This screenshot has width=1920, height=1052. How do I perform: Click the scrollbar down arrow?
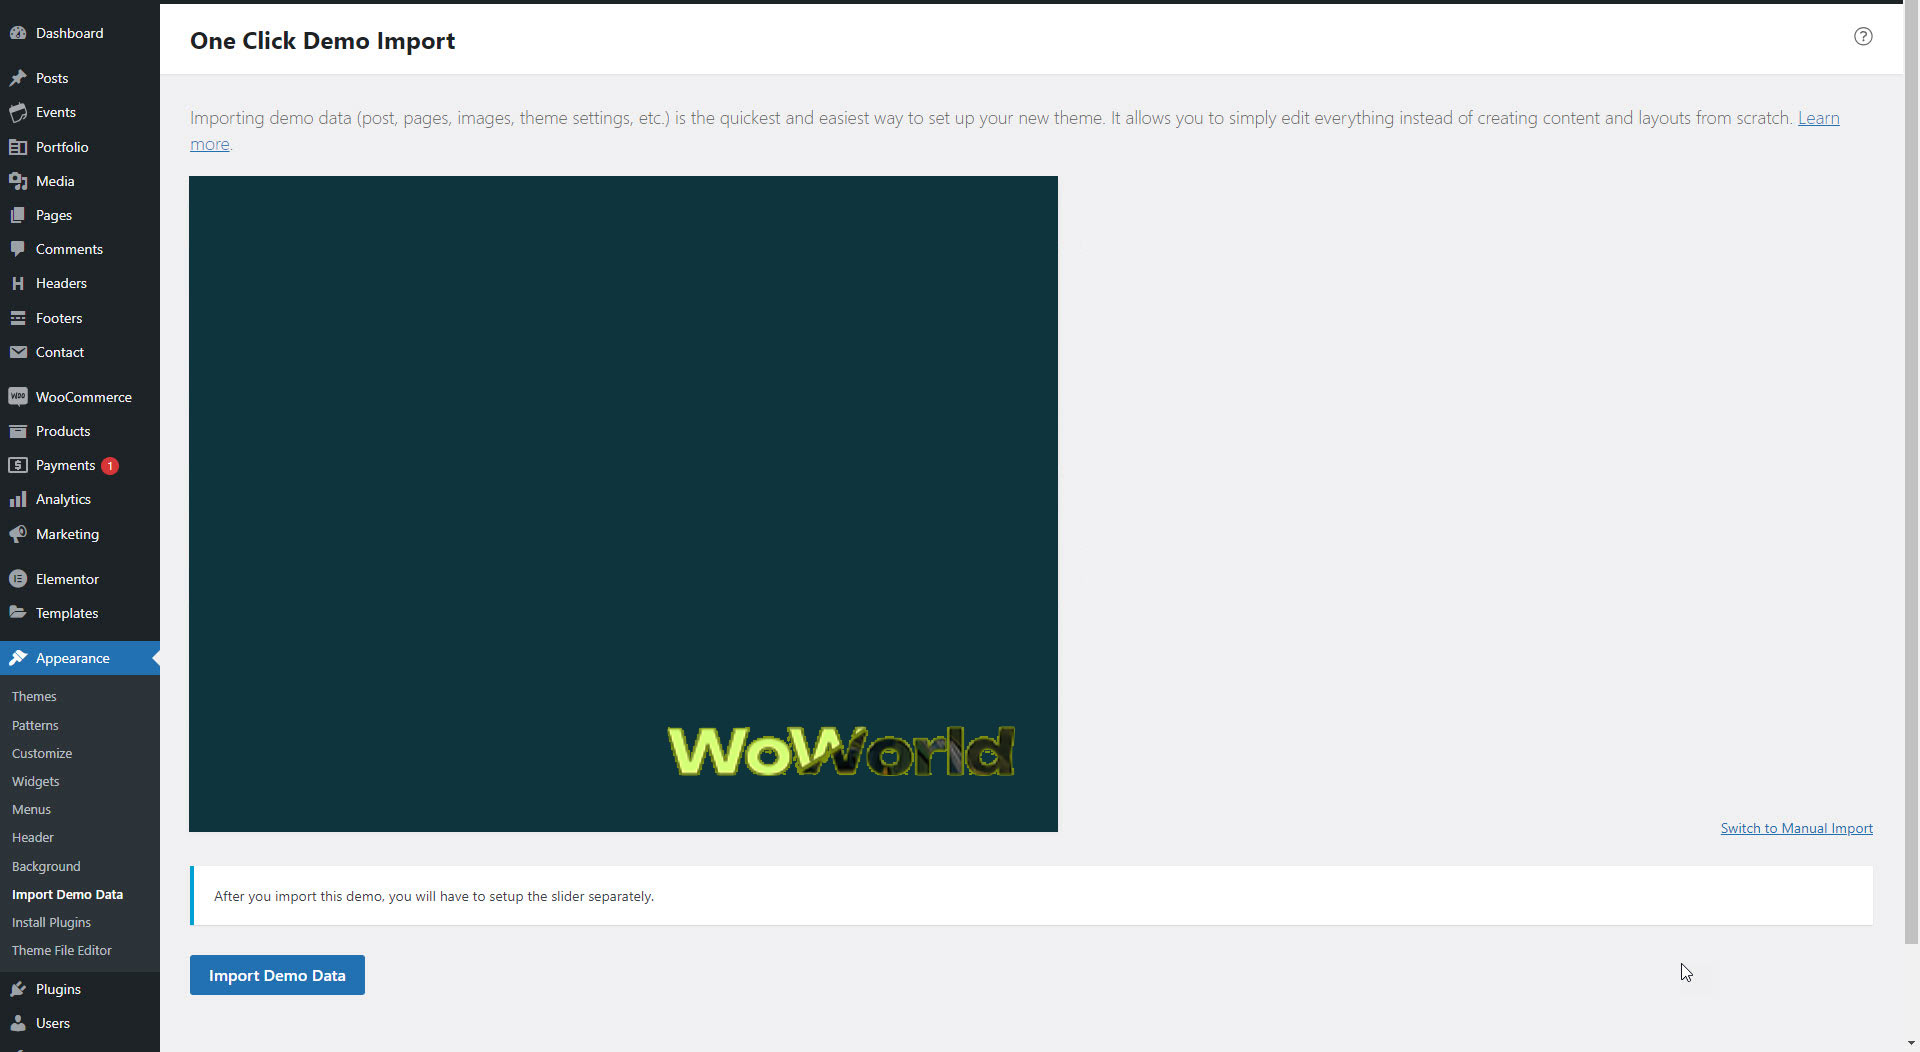[1911, 1043]
